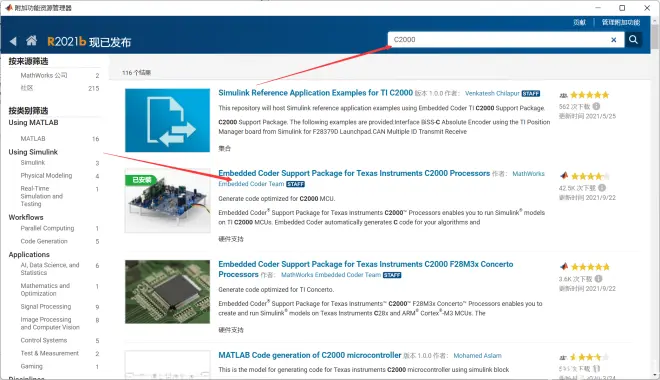Screen dimensions: 660x380
Task: Open the C2000 Processors board thumbnail
Action: click(168, 201)
